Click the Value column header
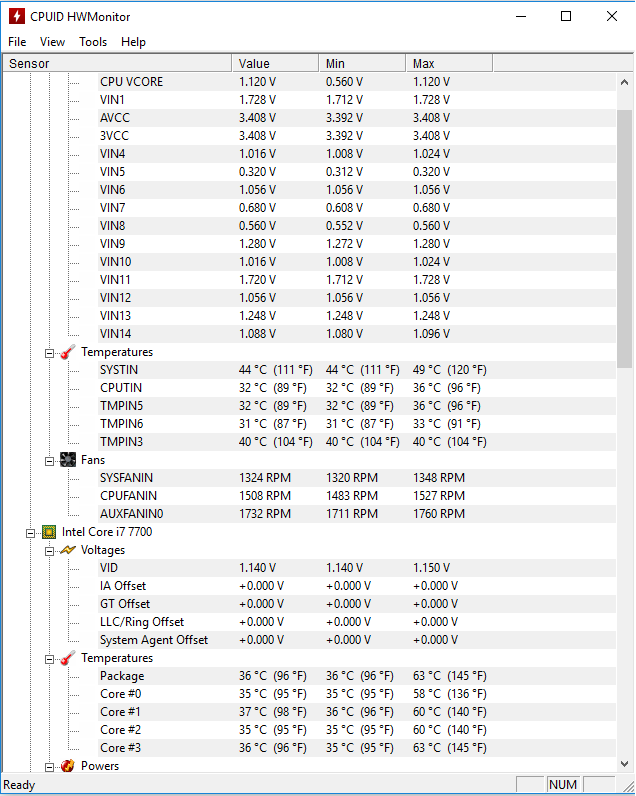The width and height of the screenshot is (636, 796). click(275, 63)
